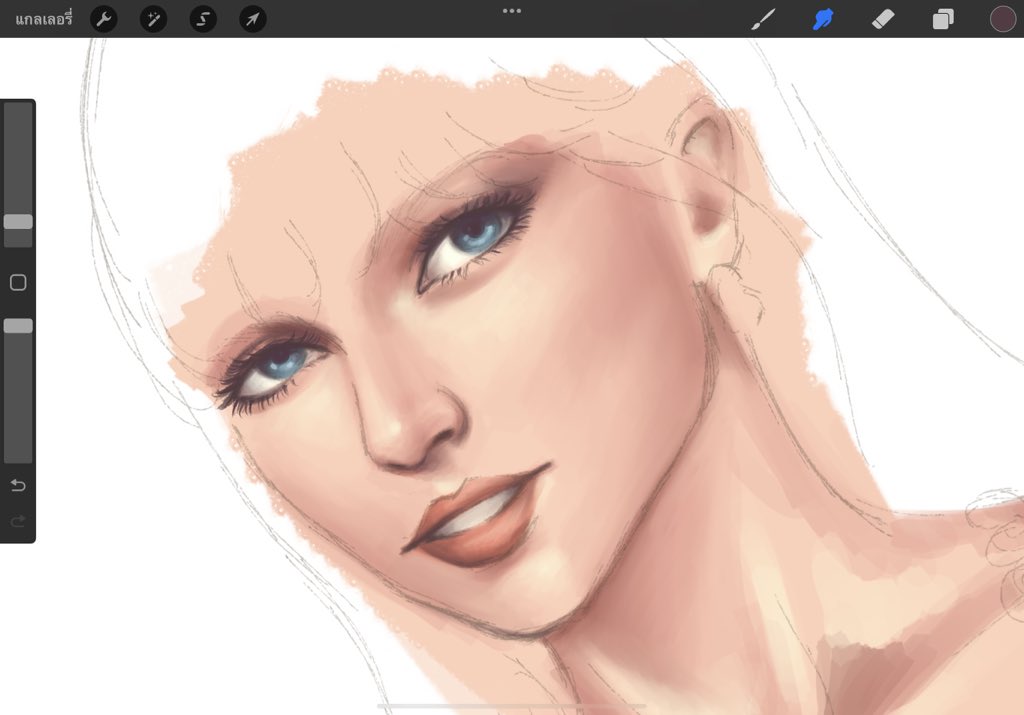Screen dimensions: 1024x715
Task: Redo the undone stroke
Action: pyautogui.click(x=18, y=520)
